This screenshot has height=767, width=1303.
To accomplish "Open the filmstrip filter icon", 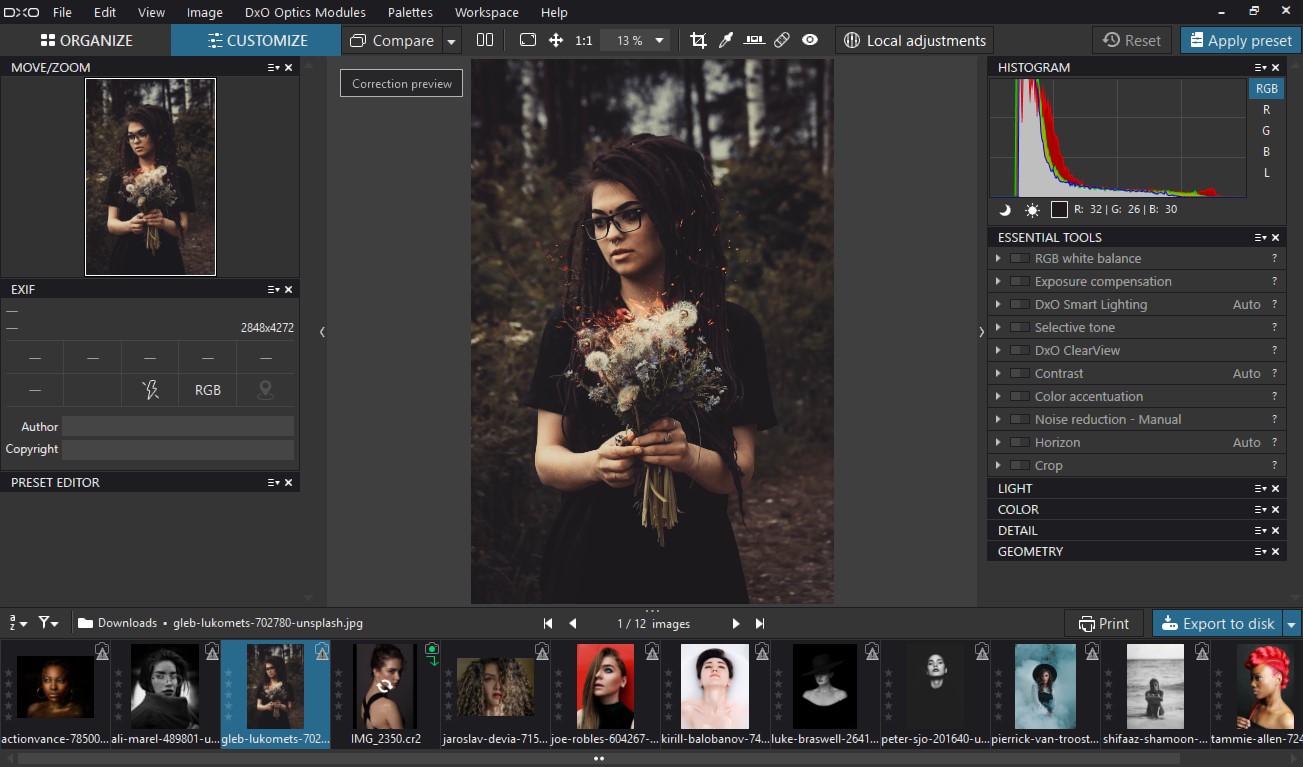I will coord(45,622).
